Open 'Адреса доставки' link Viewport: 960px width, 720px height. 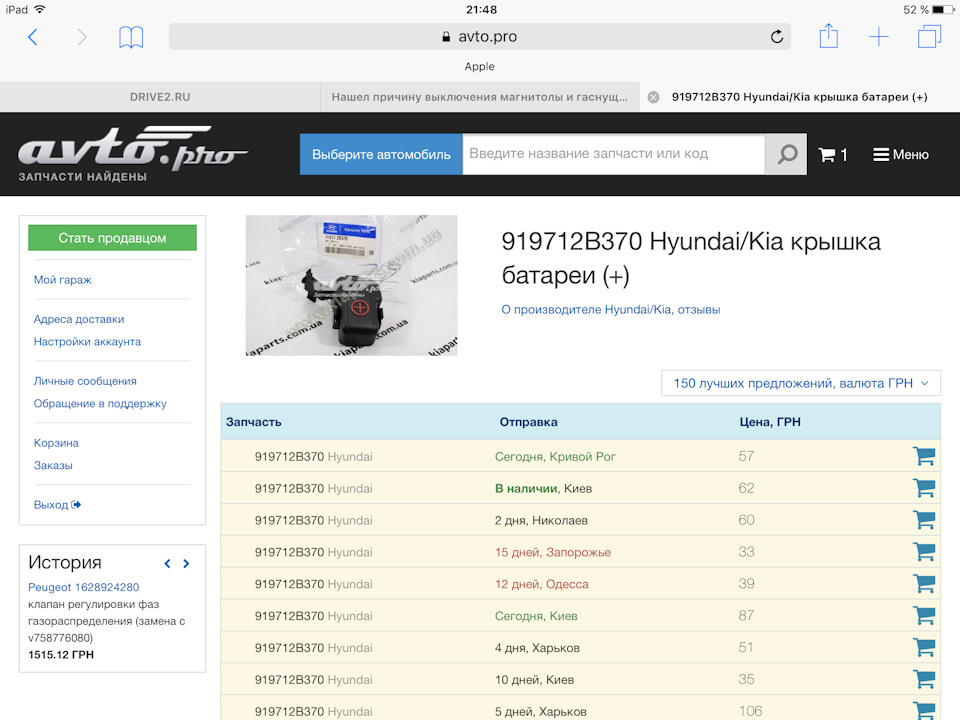[x=79, y=319]
